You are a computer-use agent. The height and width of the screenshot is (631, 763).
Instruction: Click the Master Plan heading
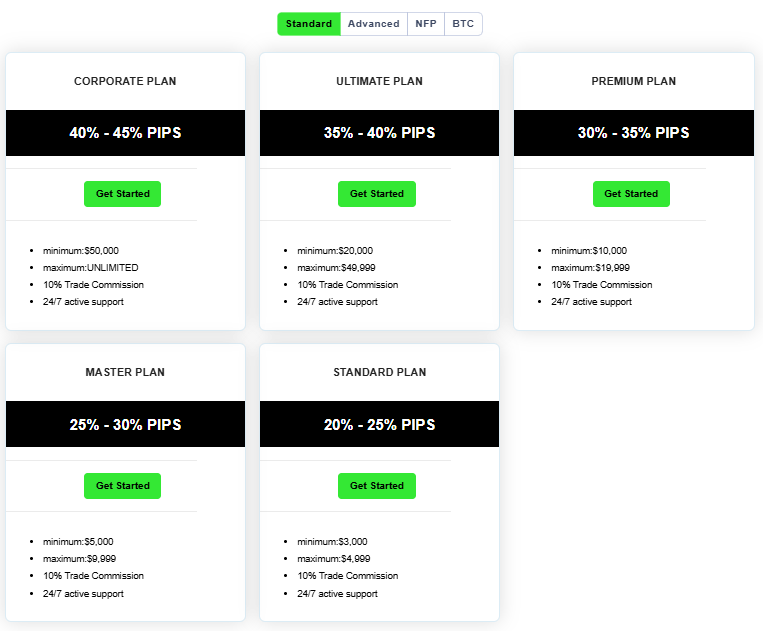pos(125,372)
